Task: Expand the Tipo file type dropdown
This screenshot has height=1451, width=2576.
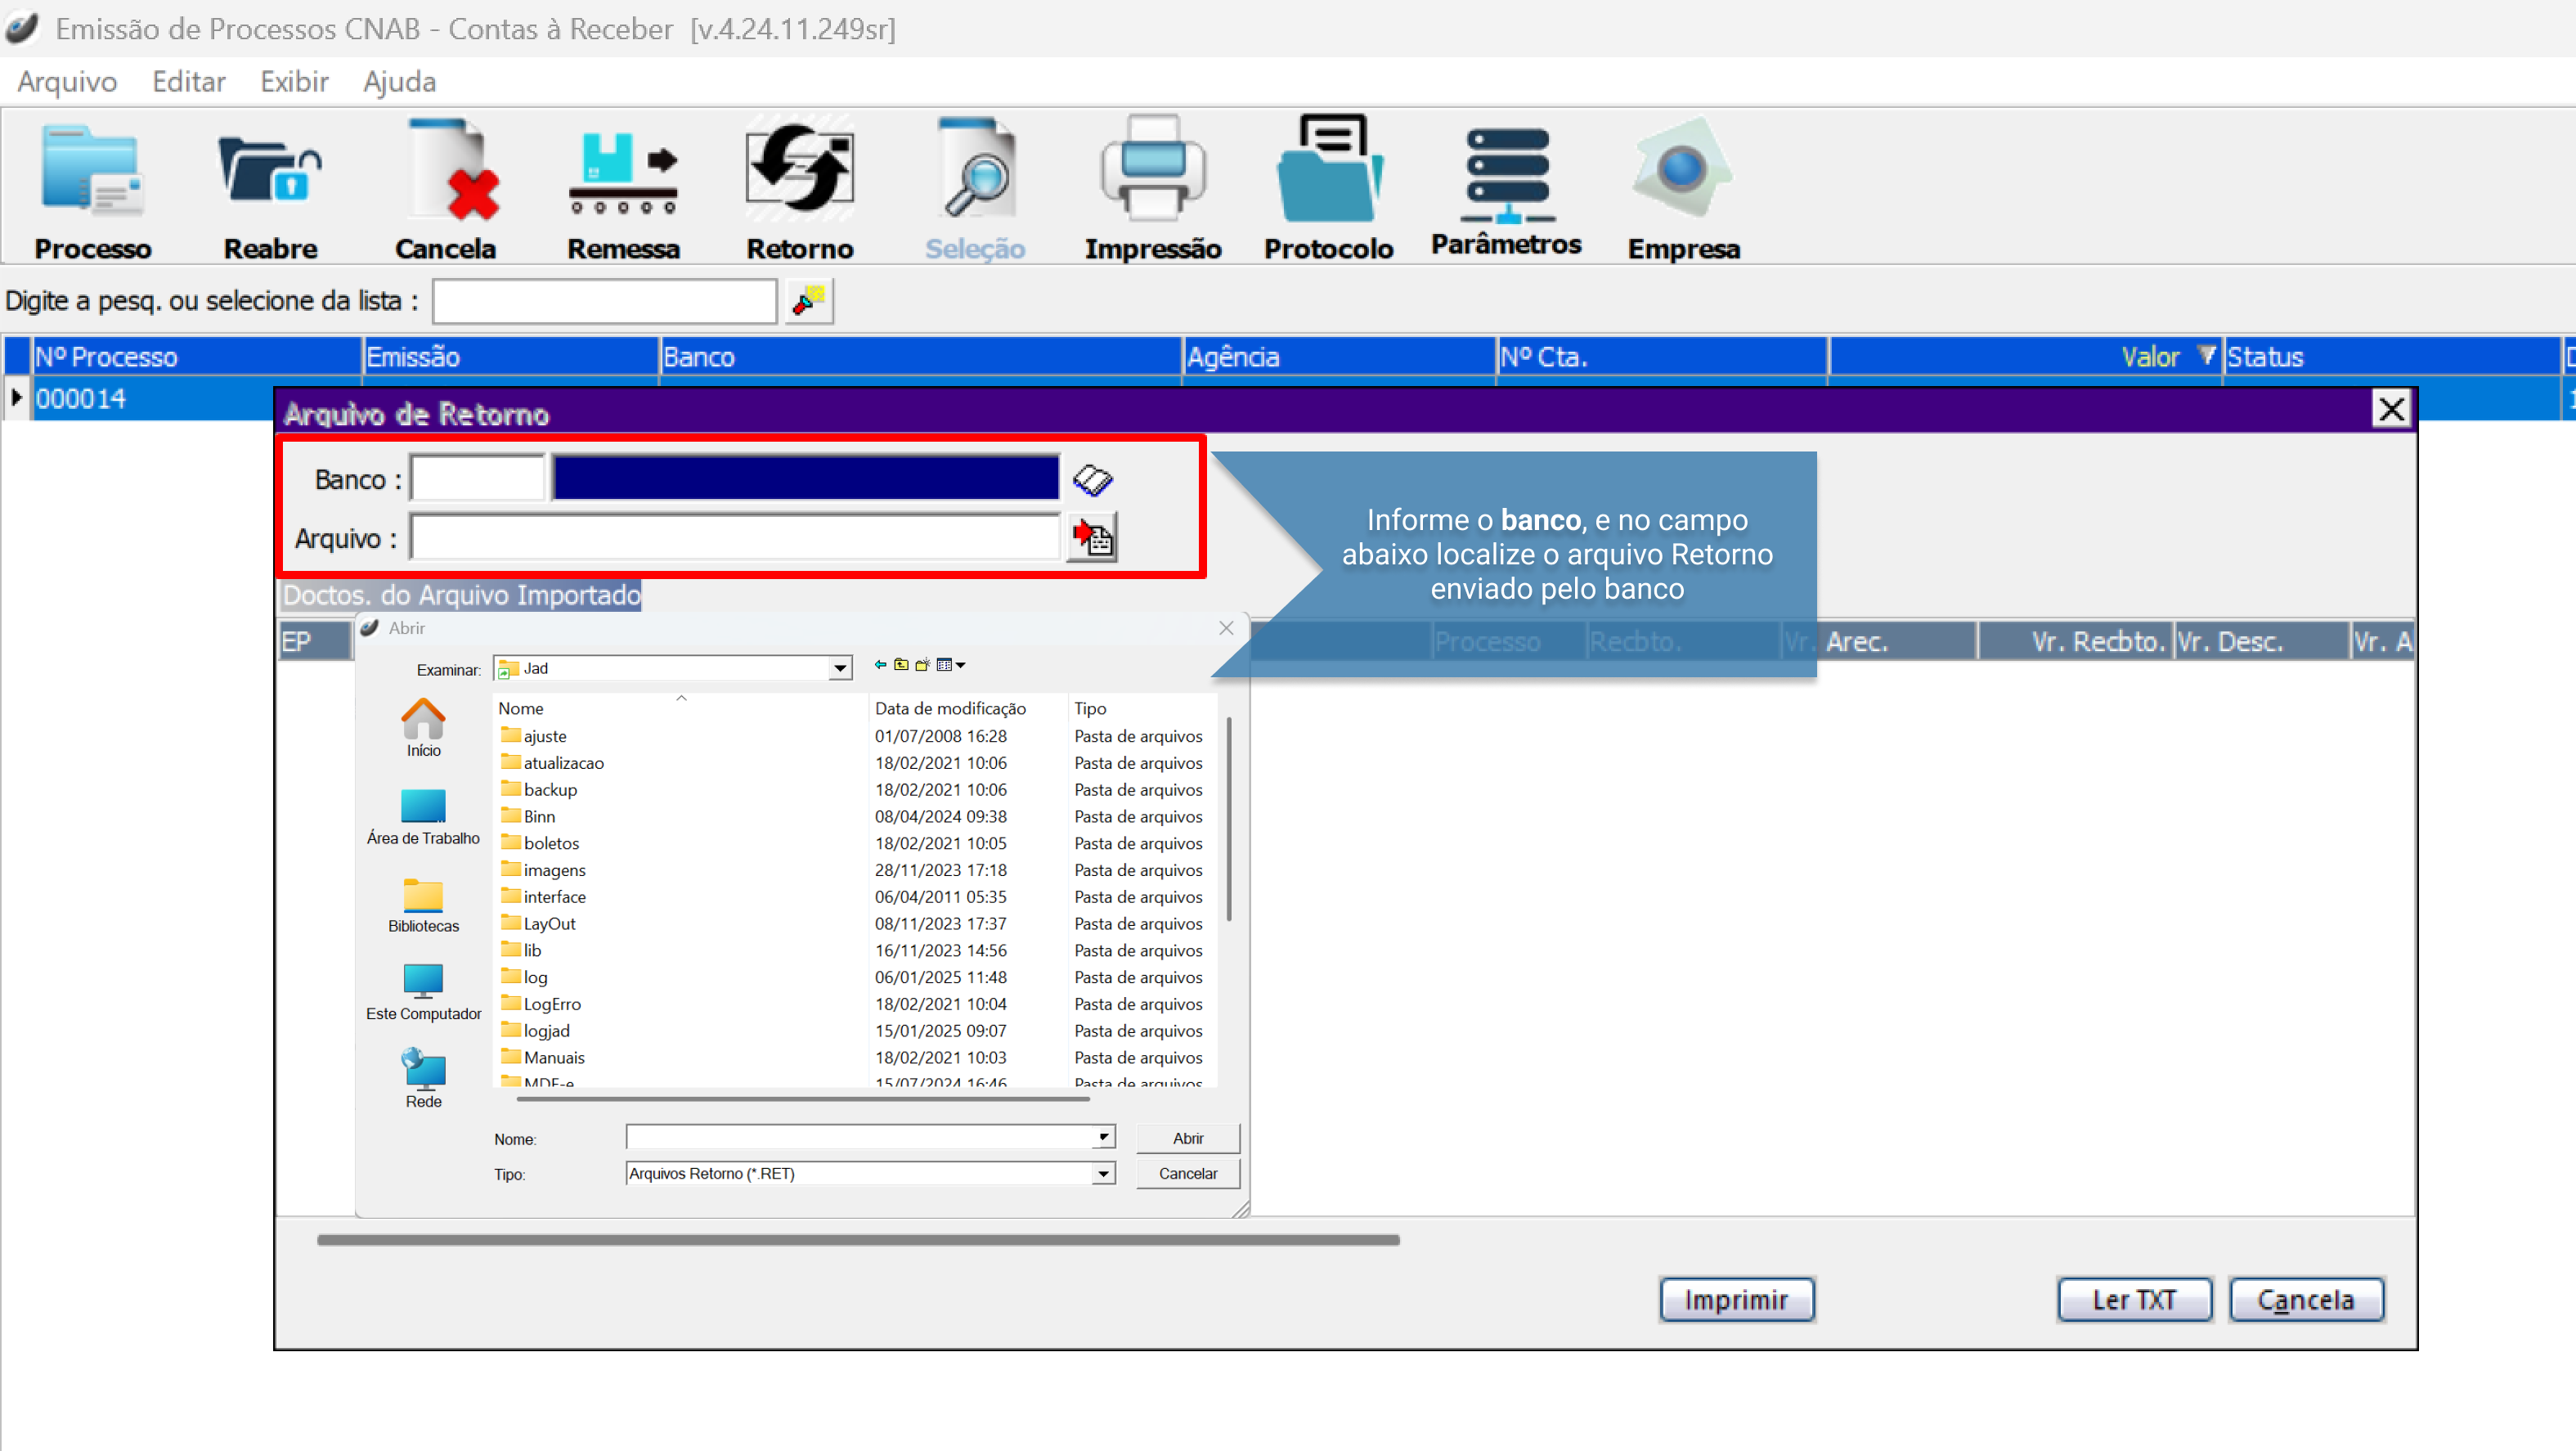Action: pyautogui.click(x=1103, y=1173)
